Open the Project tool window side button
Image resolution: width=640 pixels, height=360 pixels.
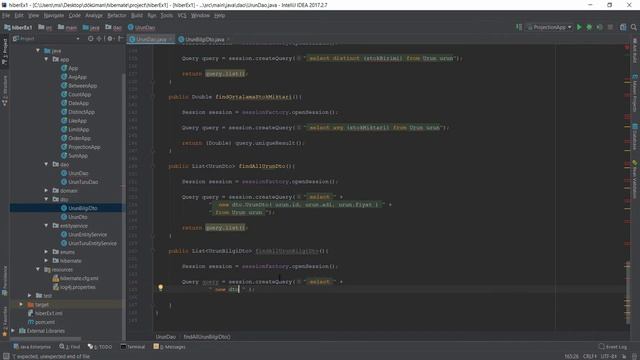tap(4, 51)
